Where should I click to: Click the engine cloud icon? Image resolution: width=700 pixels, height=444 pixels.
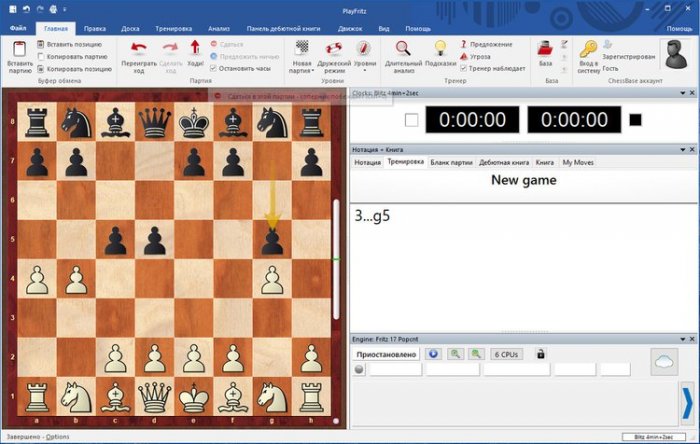(664, 361)
